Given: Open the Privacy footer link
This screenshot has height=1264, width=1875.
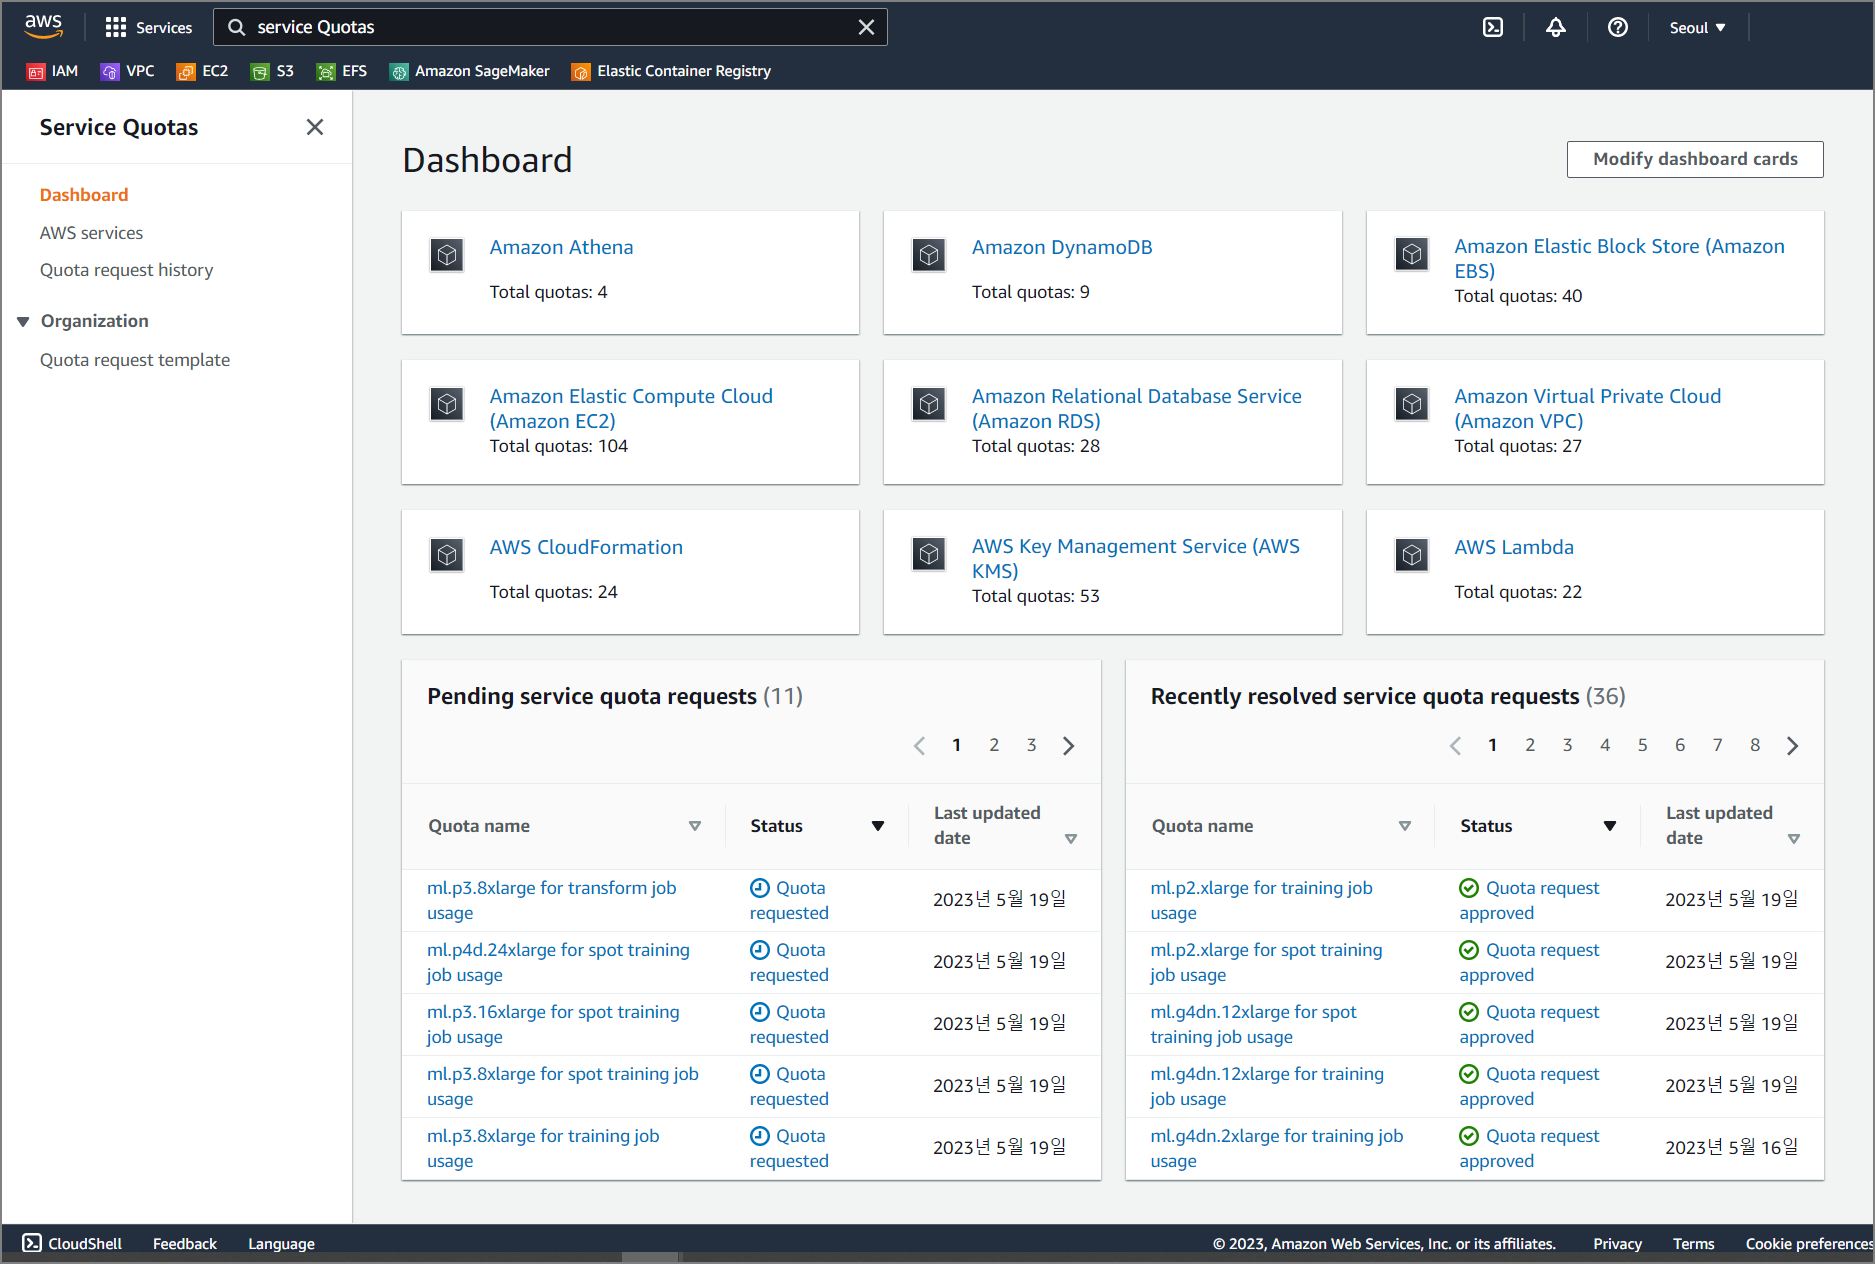Looking at the screenshot, I should point(1617,1243).
